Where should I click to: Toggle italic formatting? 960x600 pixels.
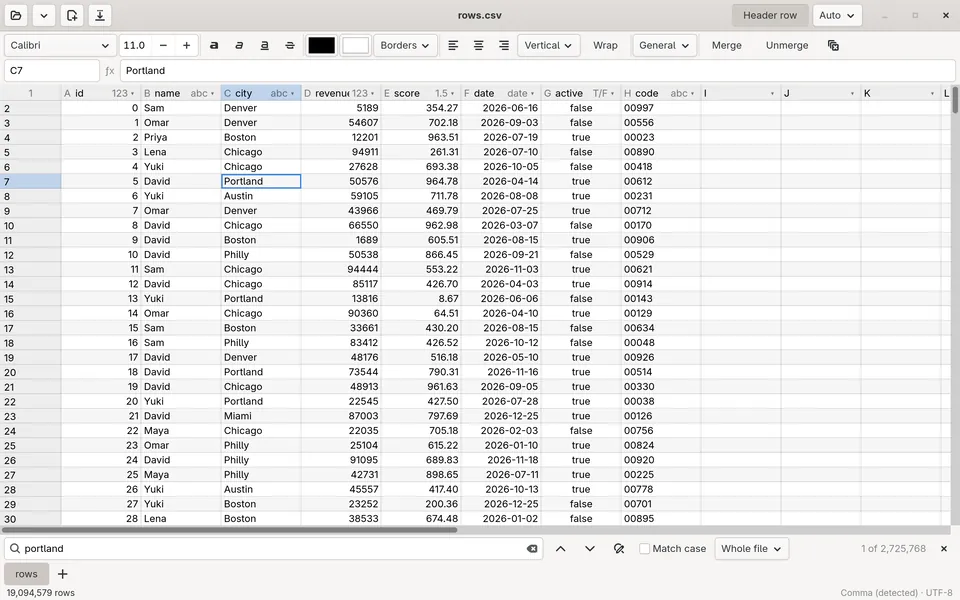[x=239, y=45]
